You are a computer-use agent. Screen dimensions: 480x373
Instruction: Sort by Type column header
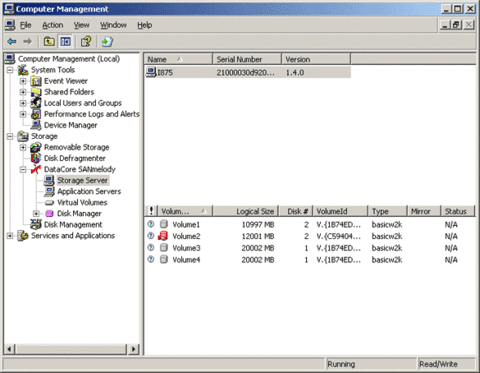388,211
